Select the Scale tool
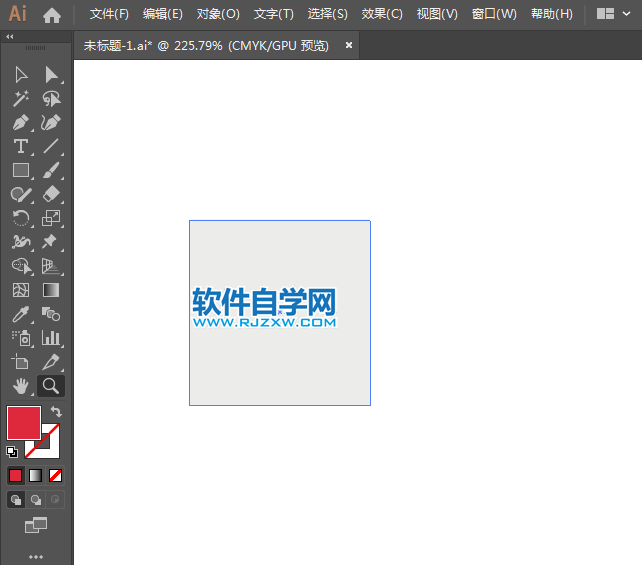 (51, 218)
